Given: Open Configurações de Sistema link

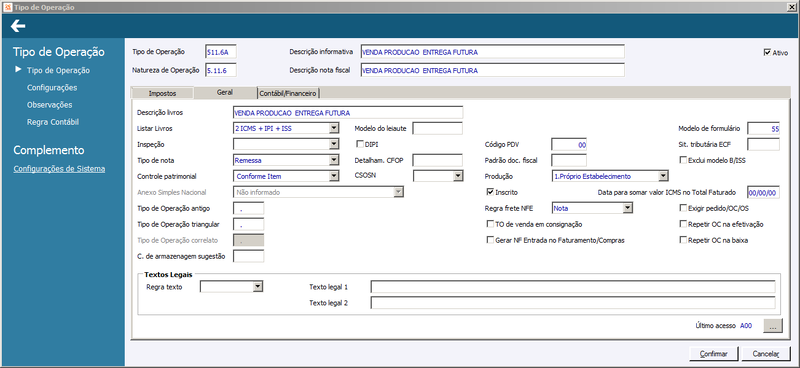Looking at the screenshot, I should 59,169.
